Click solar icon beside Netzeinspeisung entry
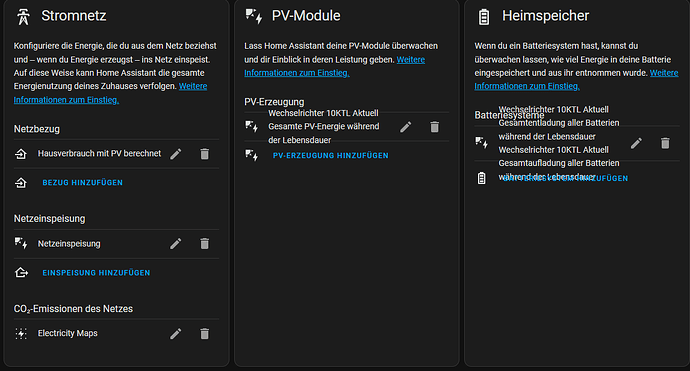 [21, 243]
